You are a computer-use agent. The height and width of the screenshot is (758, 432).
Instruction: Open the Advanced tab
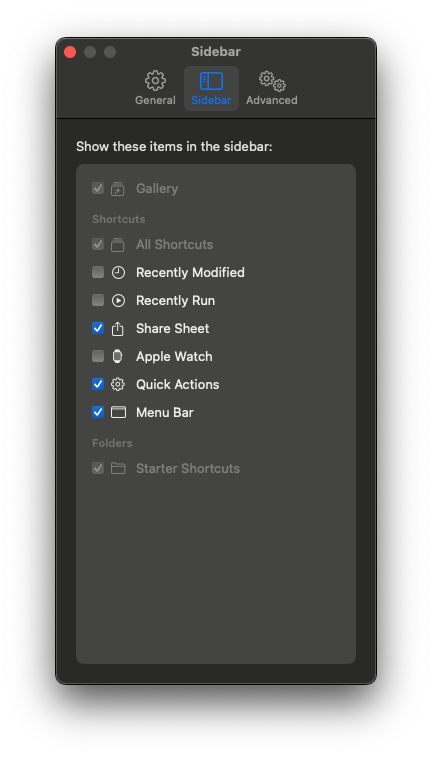point(272,89)
